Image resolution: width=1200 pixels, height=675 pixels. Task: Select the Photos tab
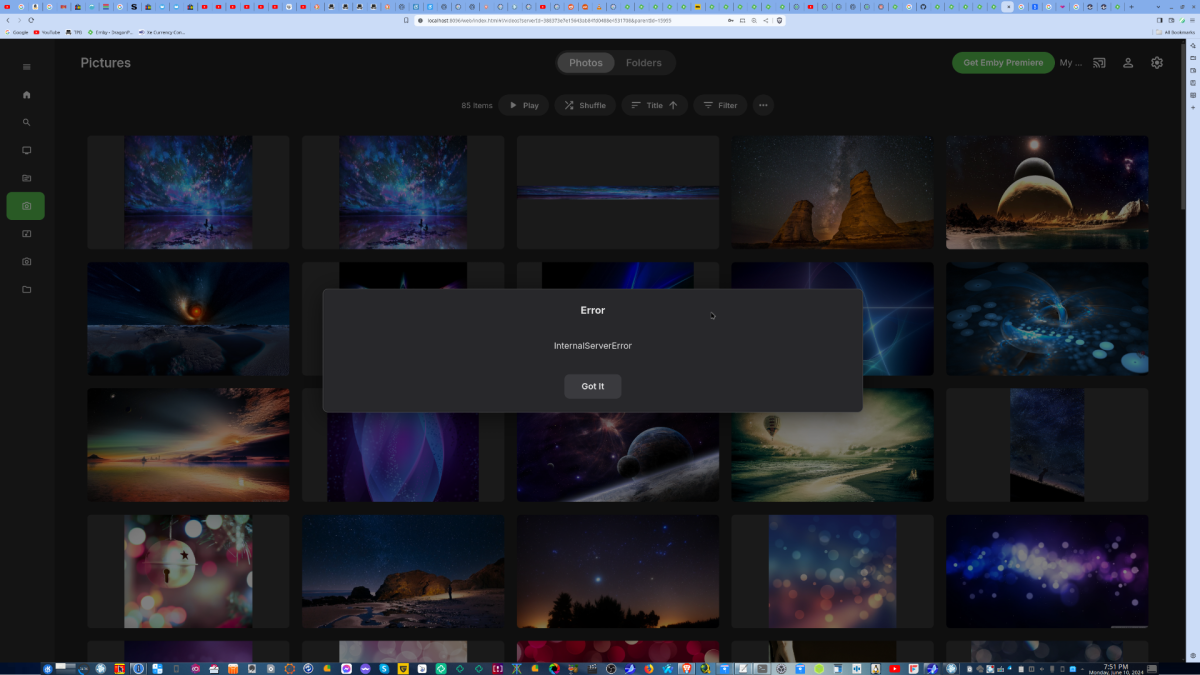click(586, 62)
